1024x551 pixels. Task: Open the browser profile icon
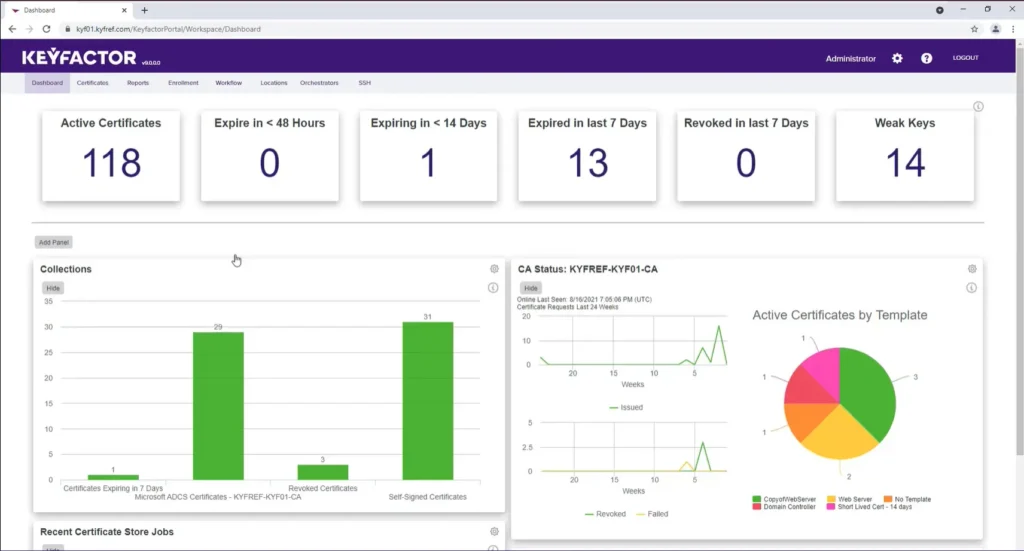995,29
